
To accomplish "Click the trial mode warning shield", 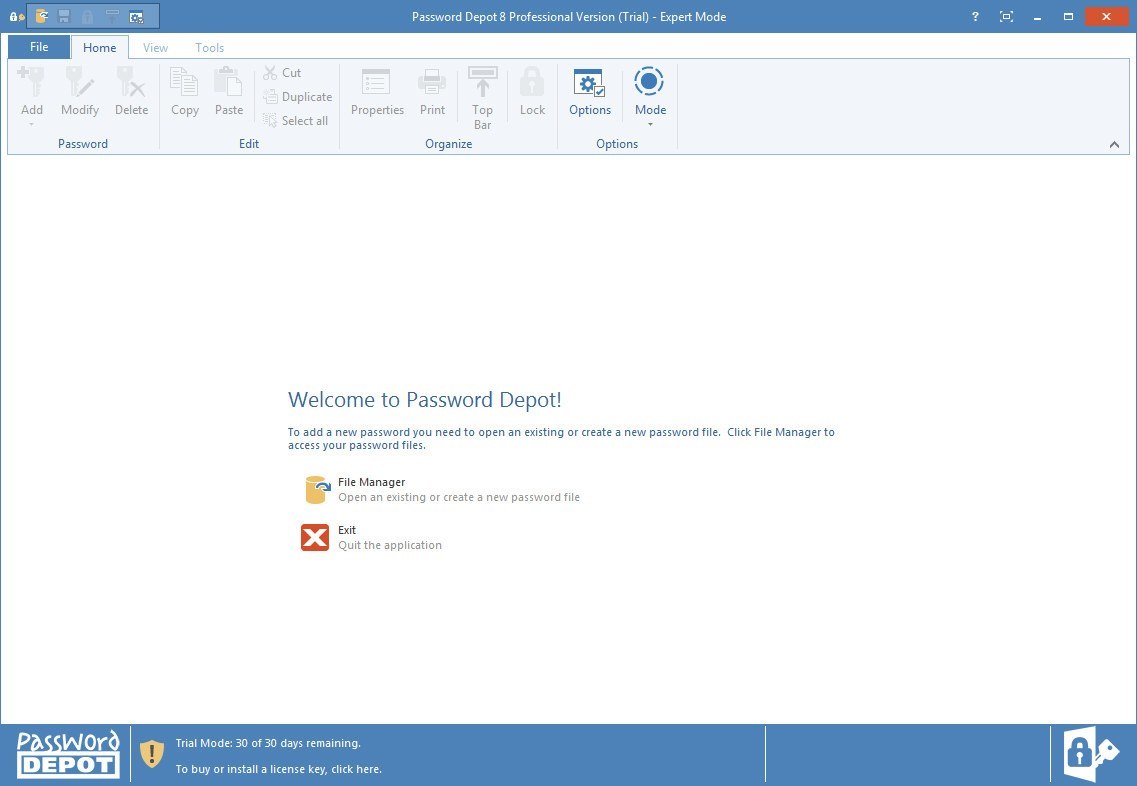I will point(151,752).
